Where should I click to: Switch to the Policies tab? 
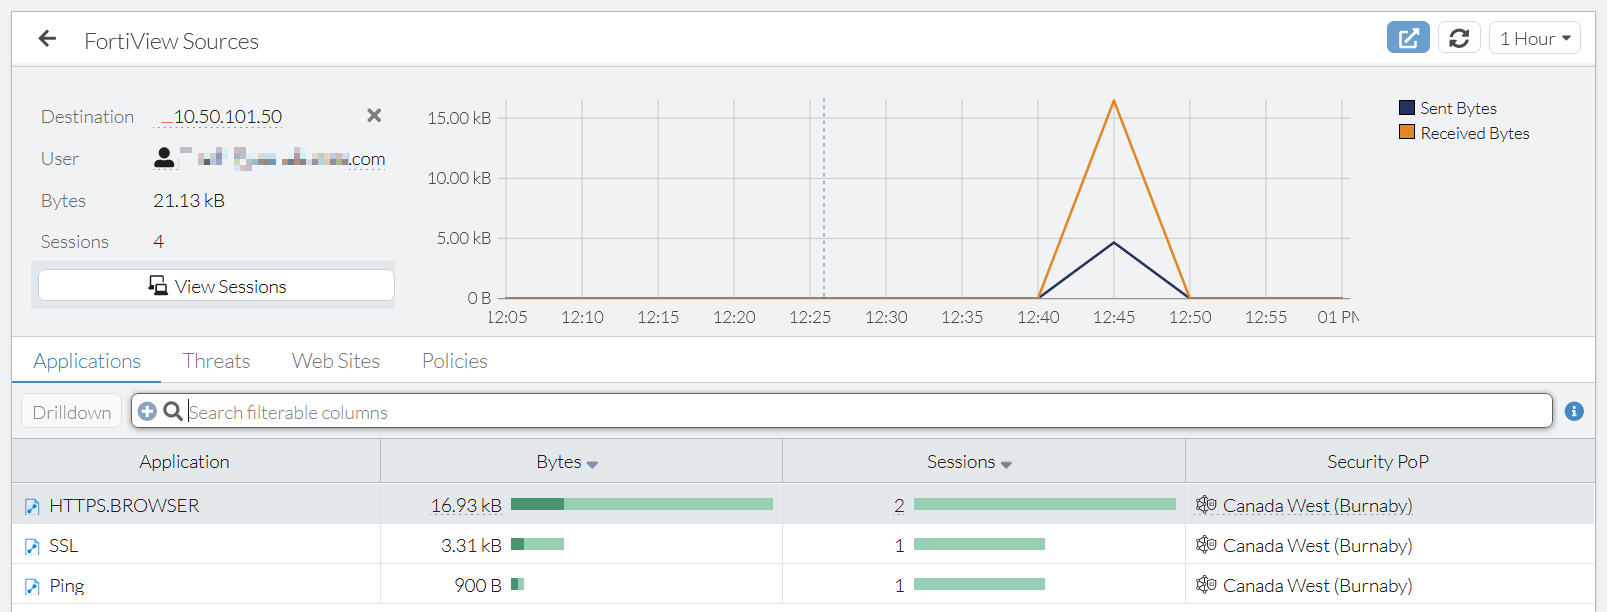click(x=455, y=361)
